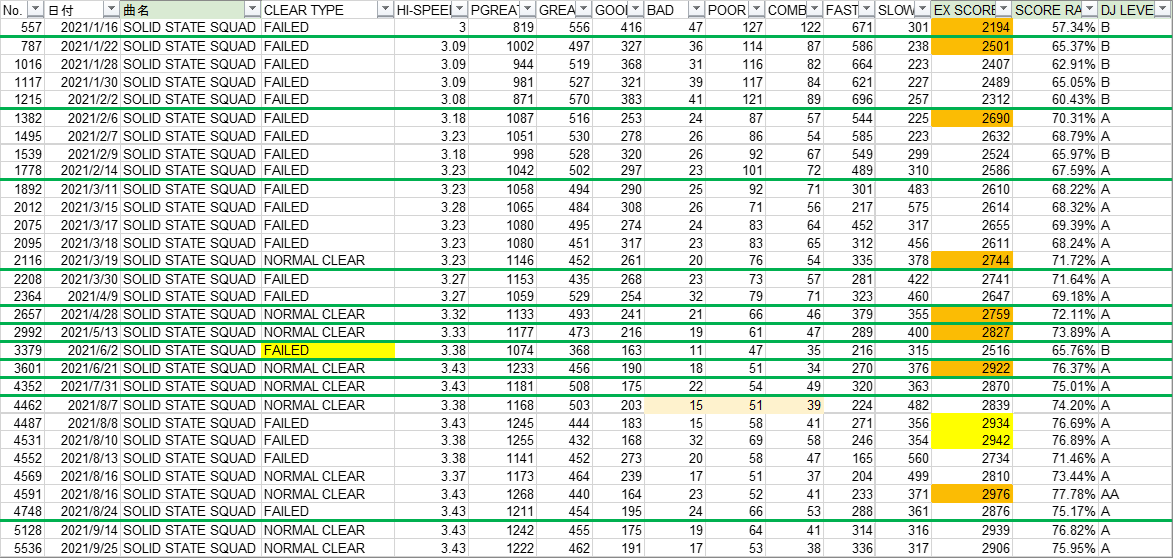The height and width of the screenshot is (558, 1173).
Task: Open the DJ LEVEL filter dropdown
Action: (1163, 10)
